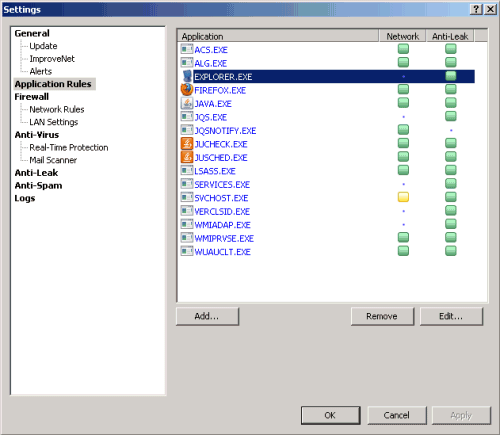Click the Firefox icon beside FIREFOX.EXE

[187, 90]
